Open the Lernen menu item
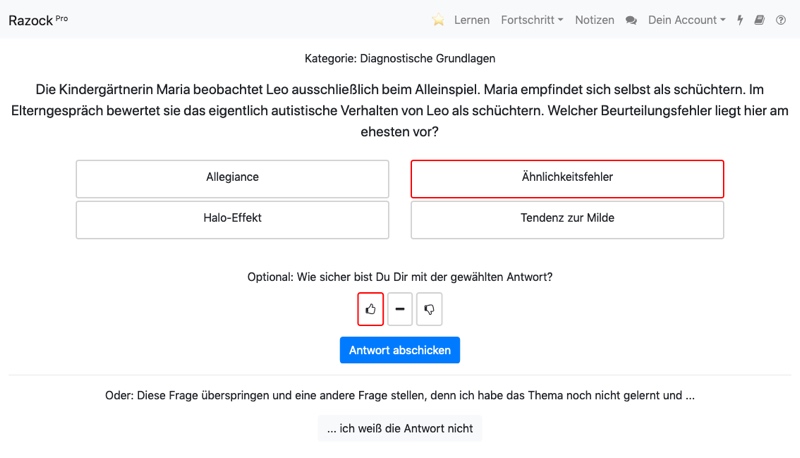Screen dimensions: 800x458 click(471, 20)
